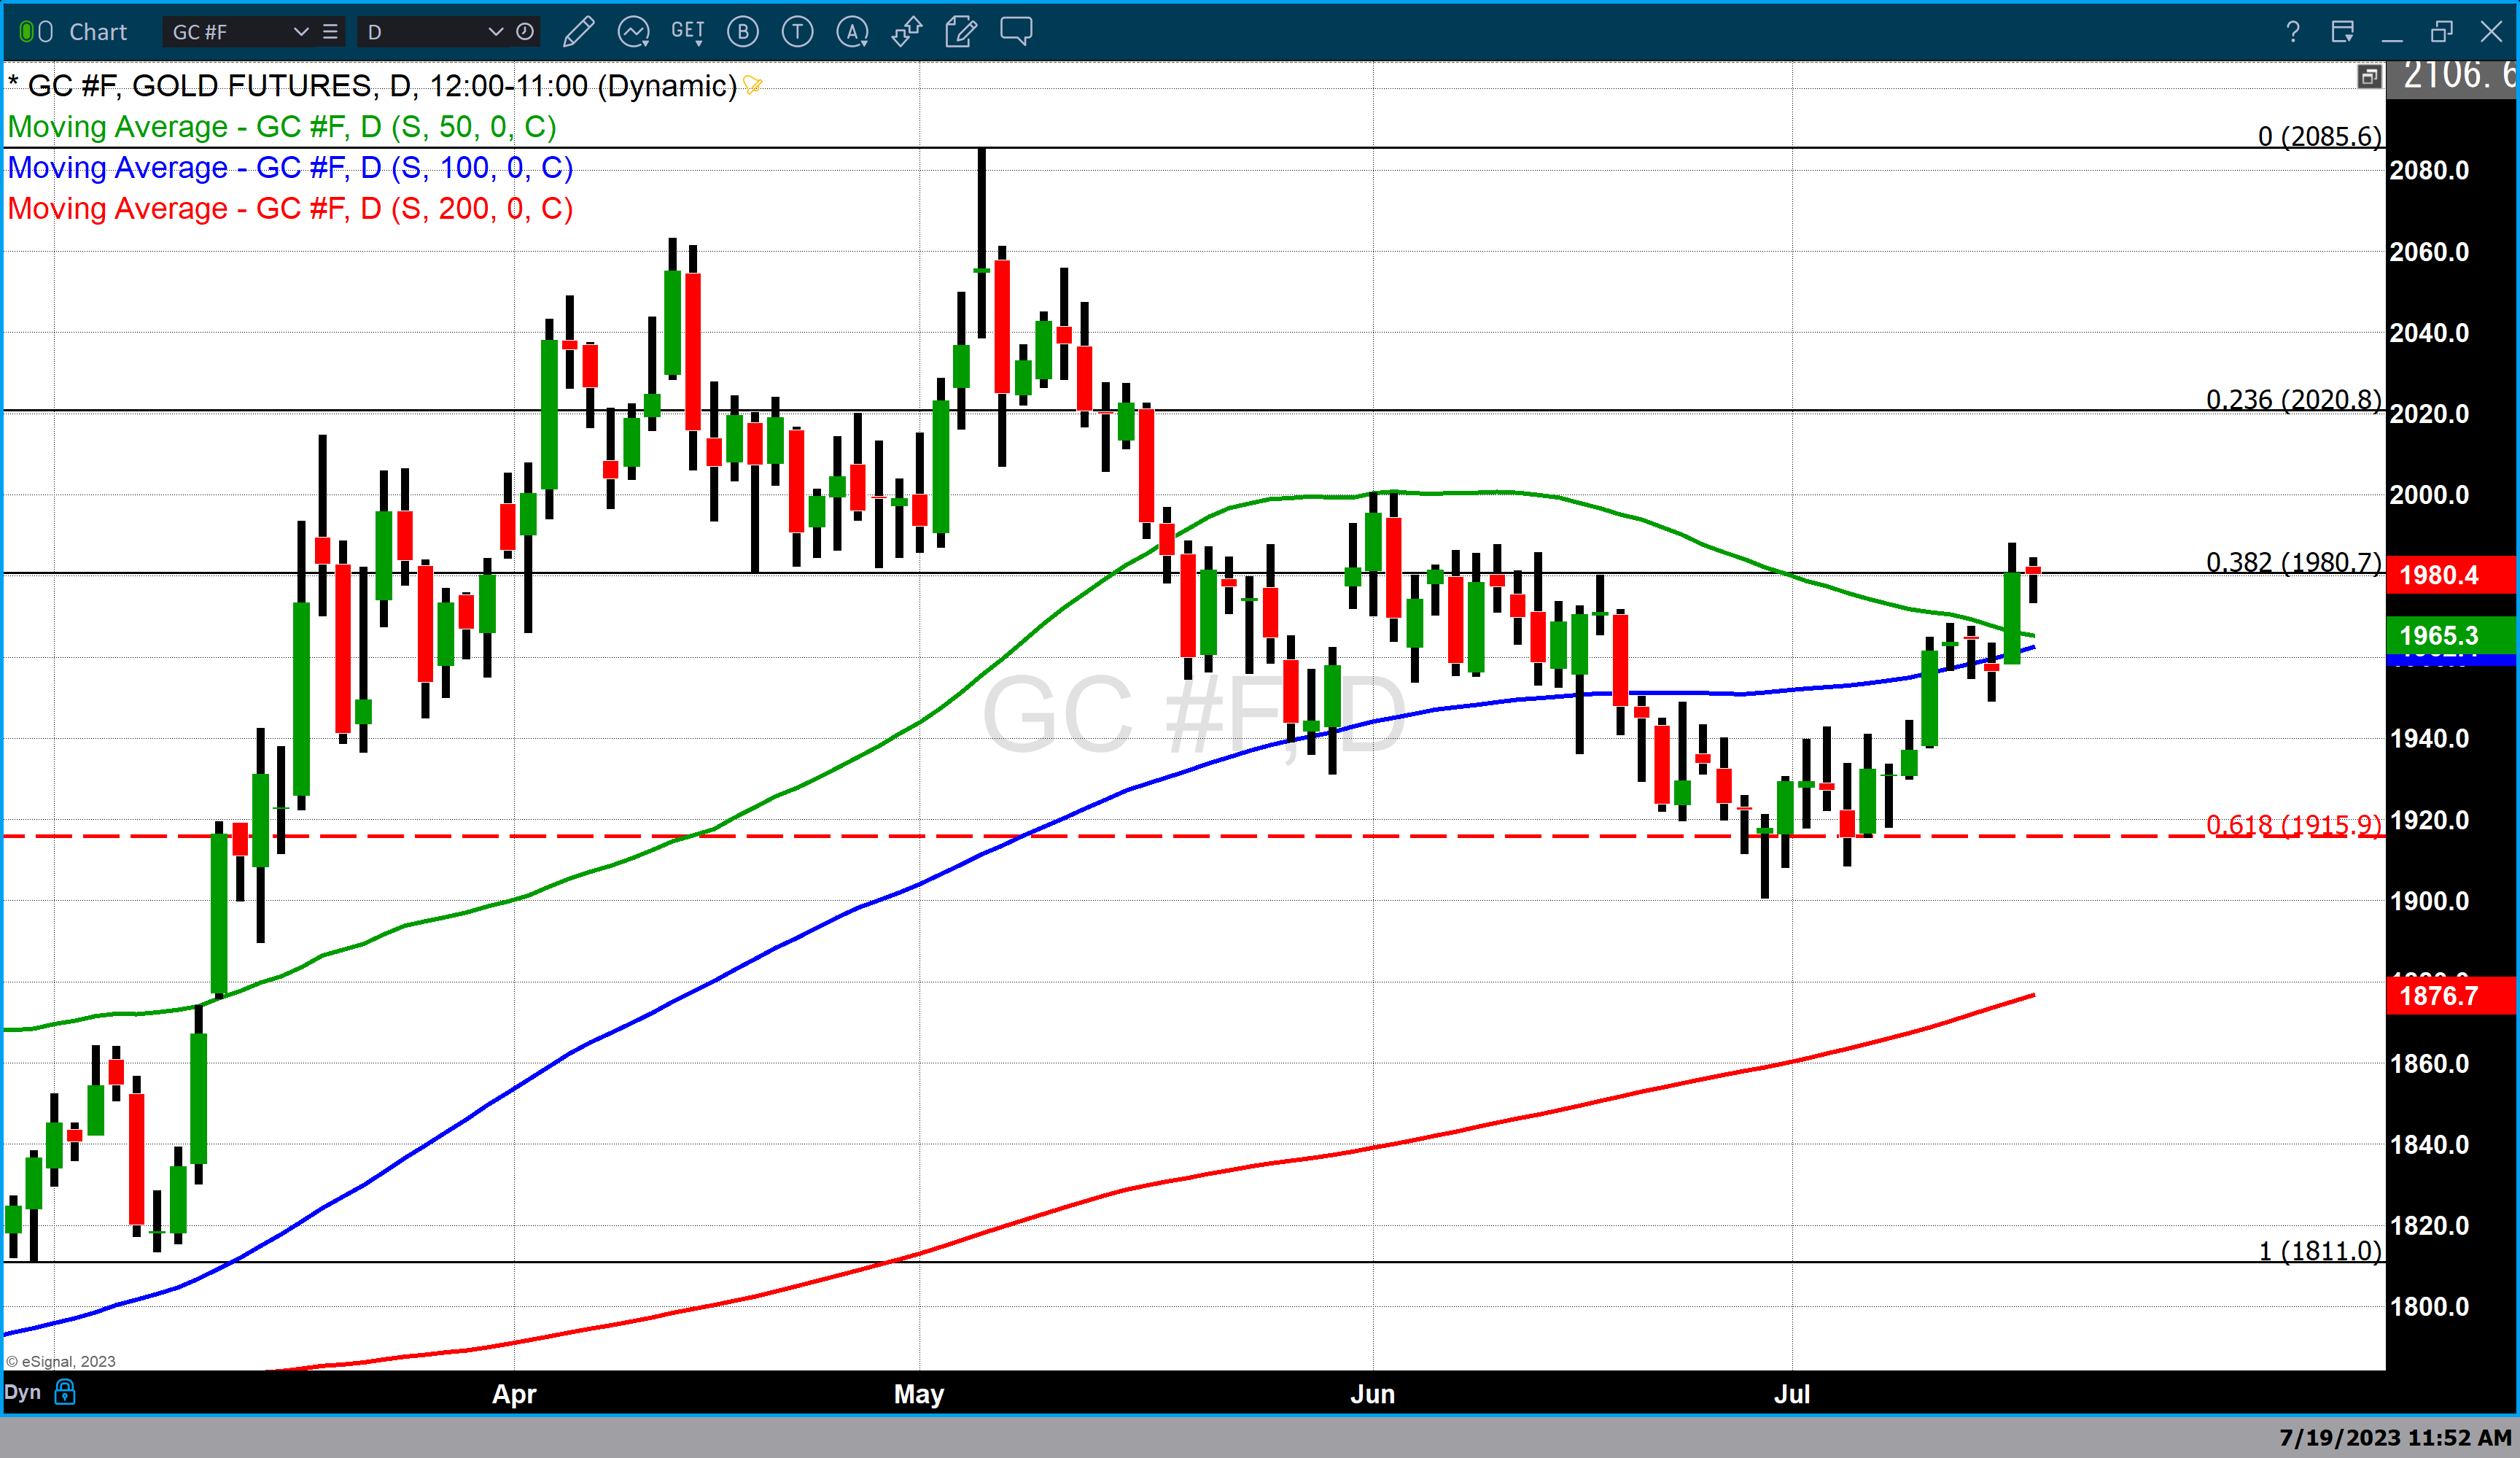Expand the GC #F symbol dropdown
Image resolution: width=2520 pixels, height=1458 pixels.
coord(300,32)
